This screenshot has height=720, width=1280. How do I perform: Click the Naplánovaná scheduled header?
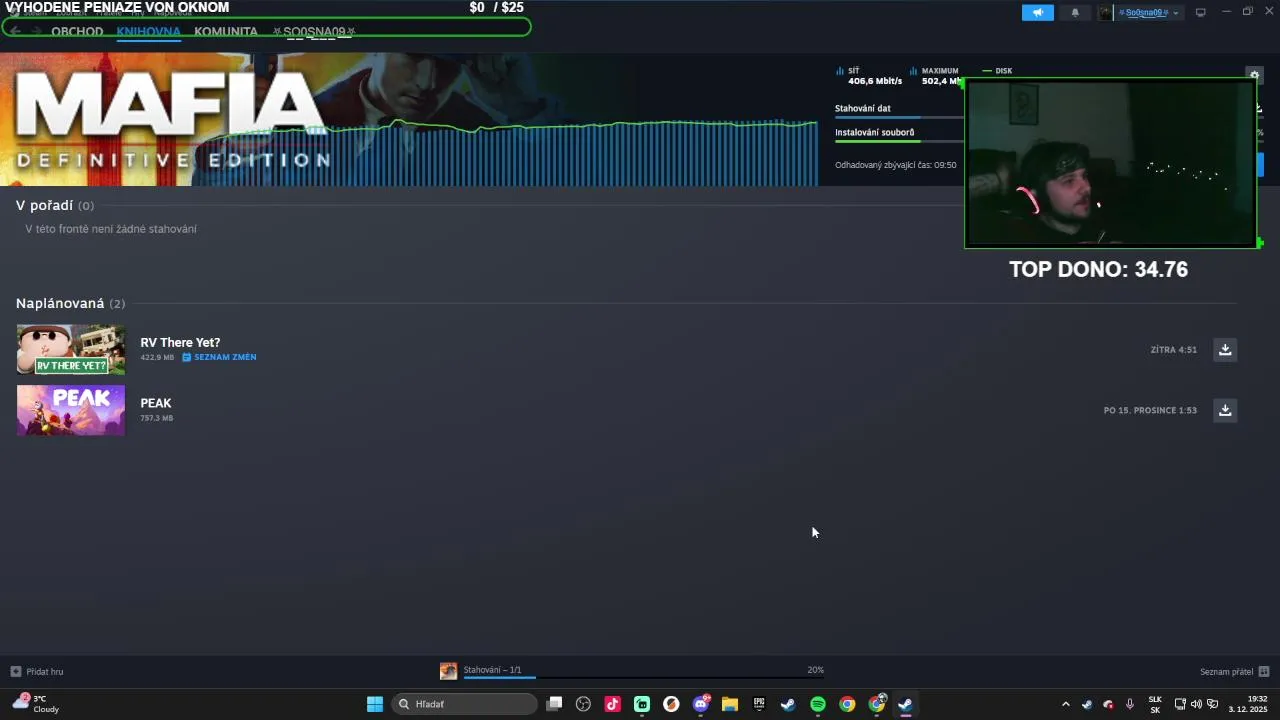point(70,303)
